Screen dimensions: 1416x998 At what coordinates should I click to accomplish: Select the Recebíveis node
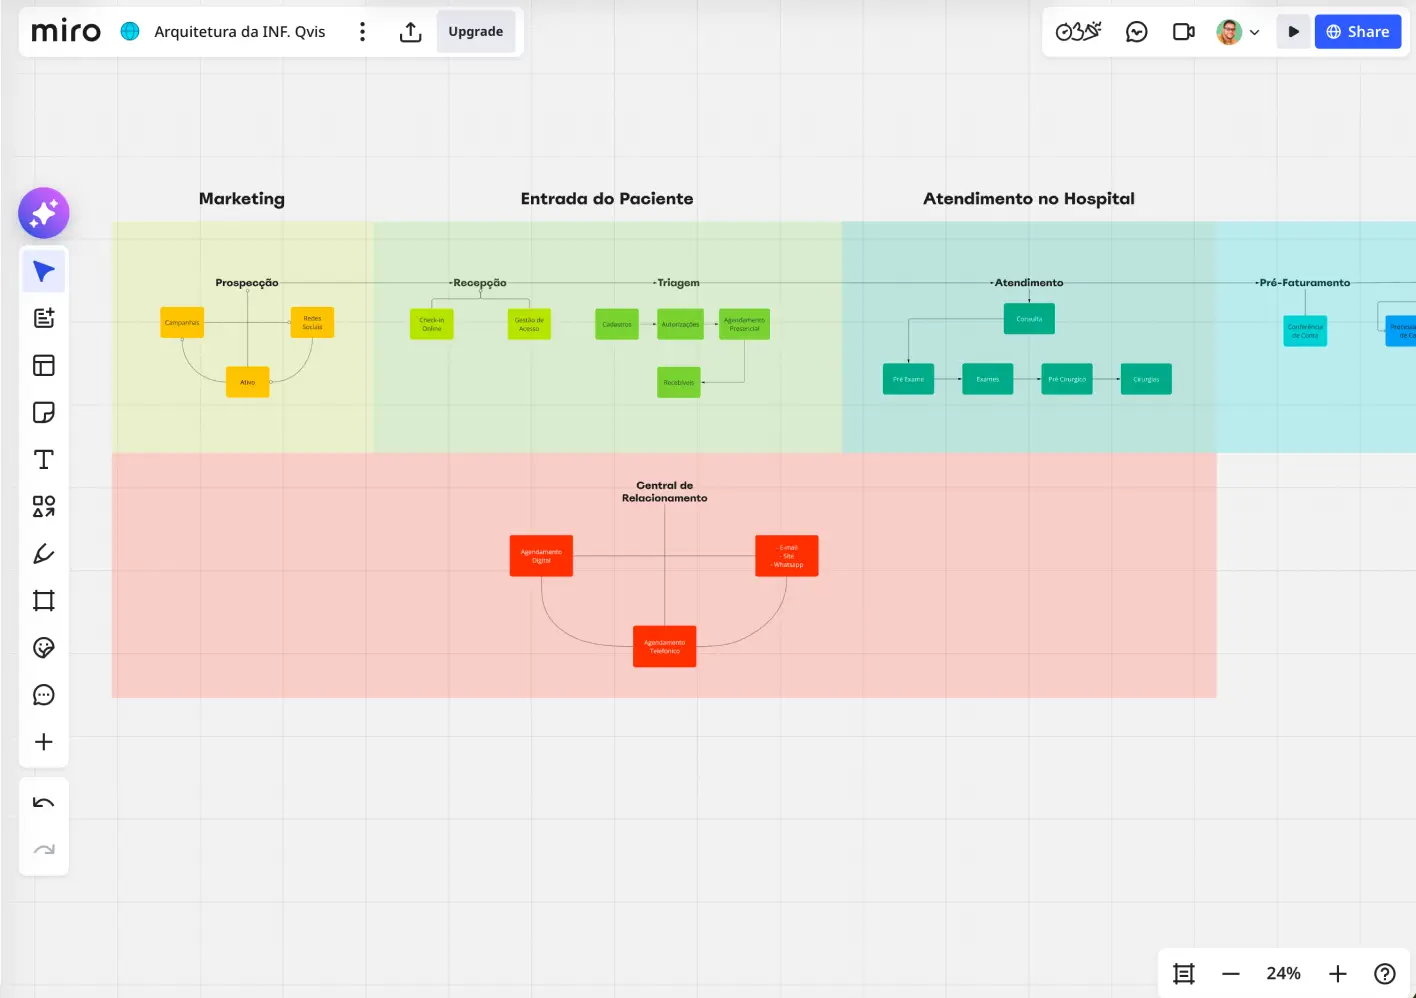[679, 383]
